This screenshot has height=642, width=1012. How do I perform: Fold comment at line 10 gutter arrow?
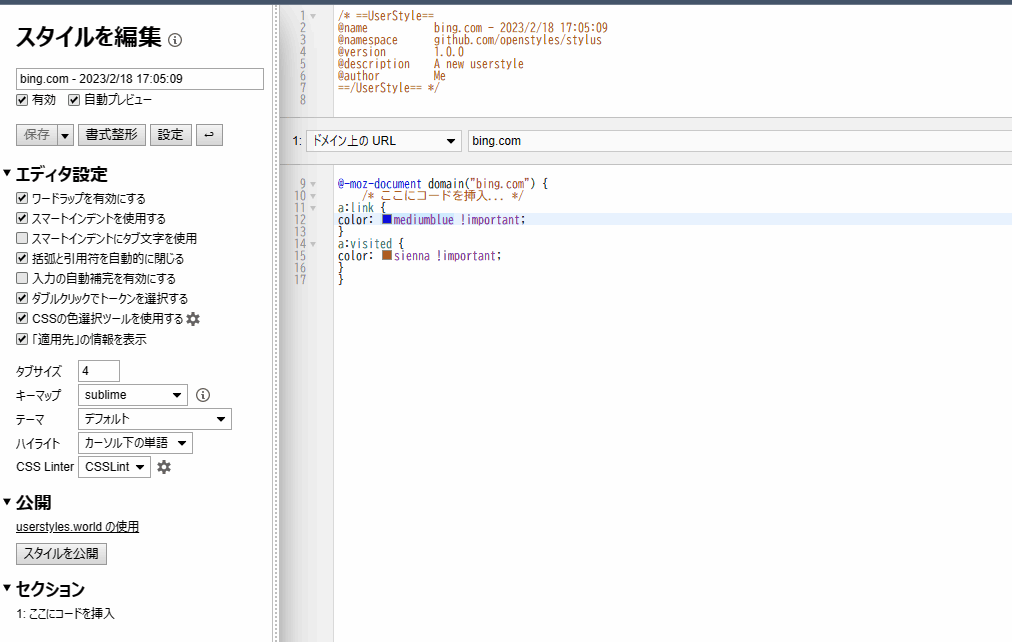pyautogui.click(x=313, y=196)
